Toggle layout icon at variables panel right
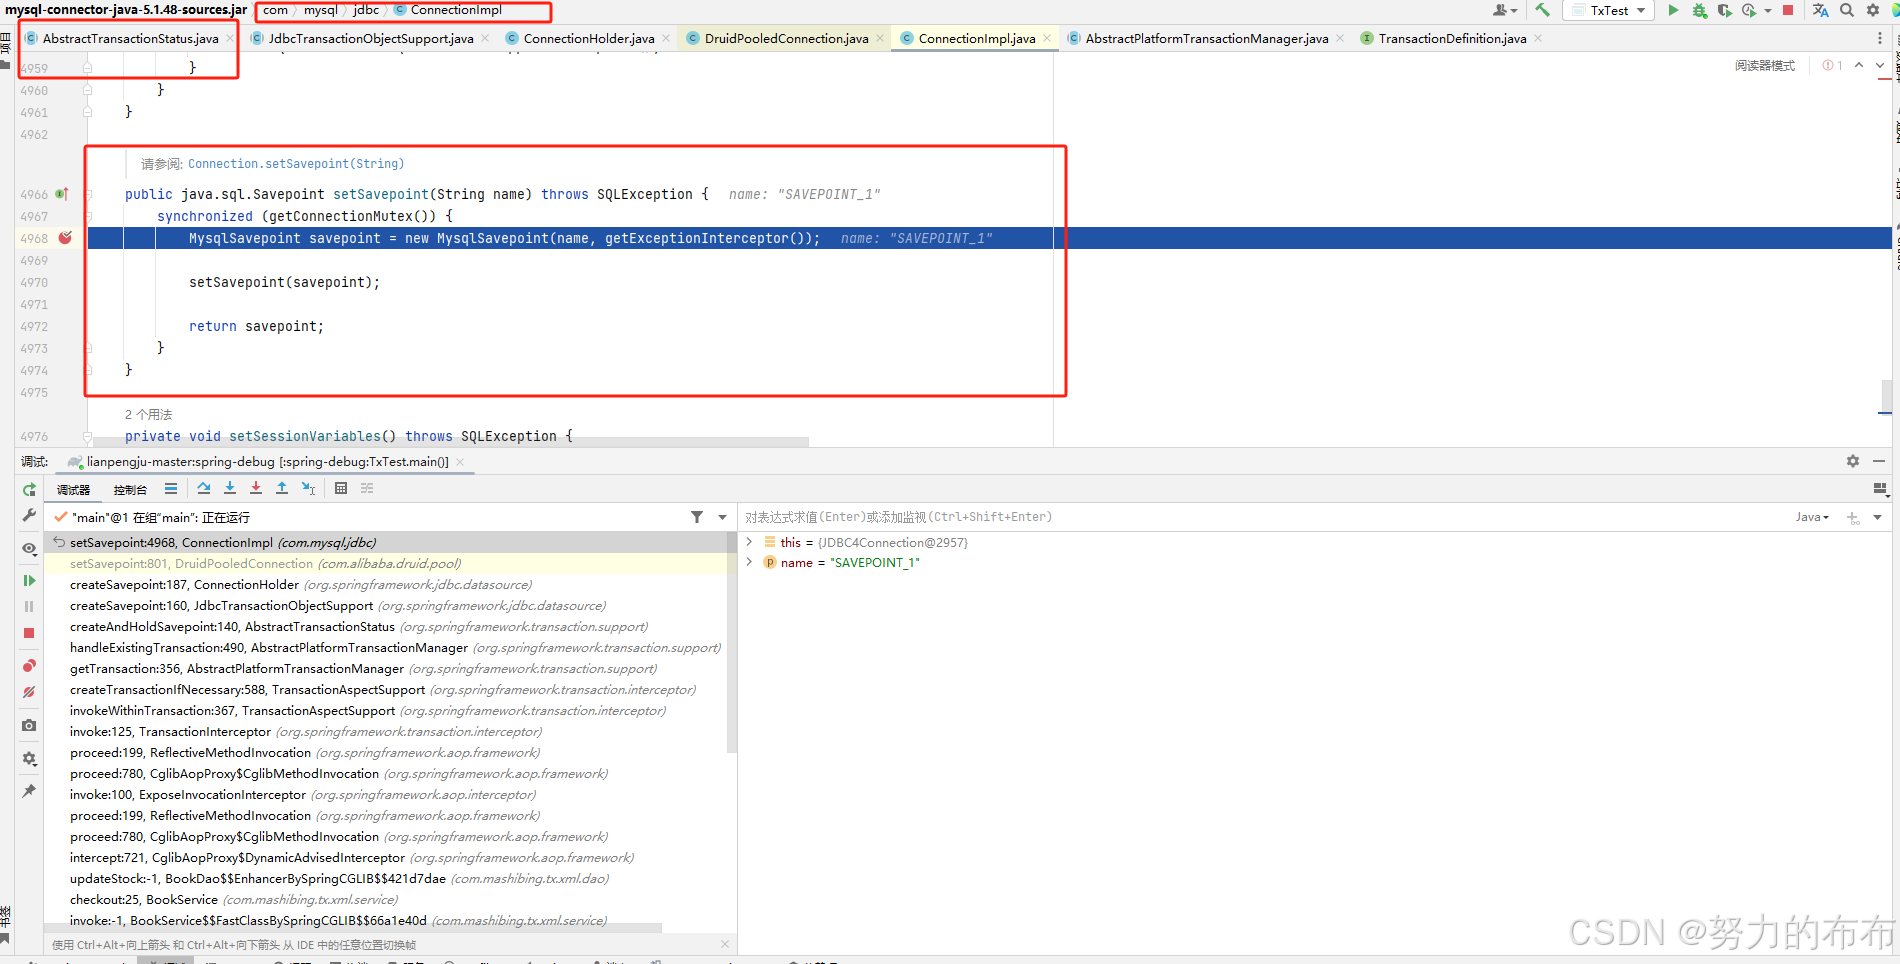Viewport: 1900px width, 964px height. [x=1880, y=489]
